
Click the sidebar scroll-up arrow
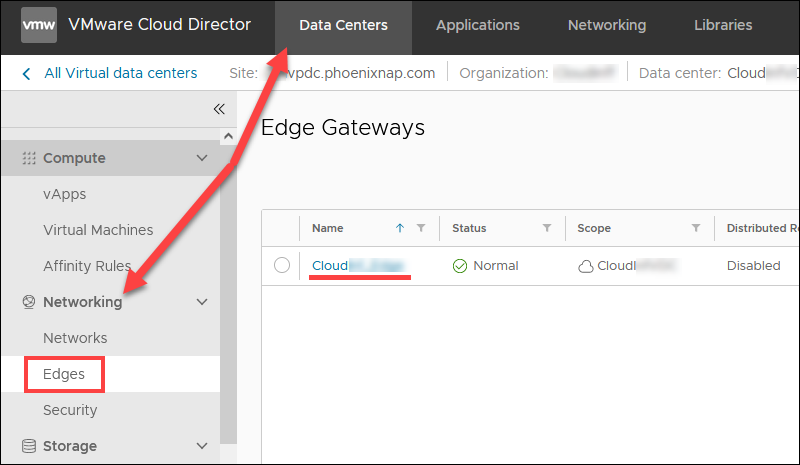[x=229, y=136]
